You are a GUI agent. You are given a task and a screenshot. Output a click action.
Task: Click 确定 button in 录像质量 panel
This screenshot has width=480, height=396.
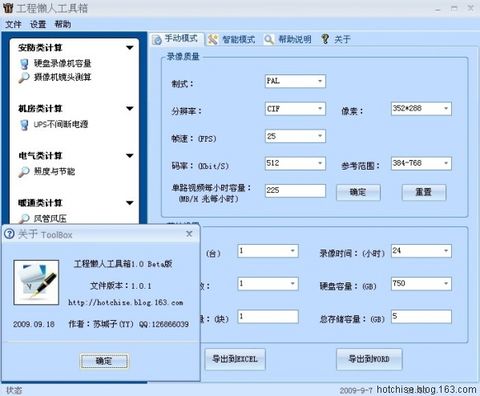point(358,192)
